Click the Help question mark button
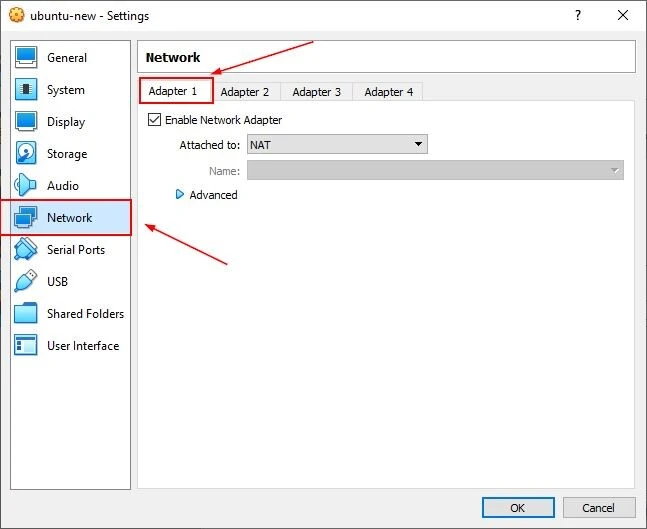The height and width of the screenshot is (529, 647). click(x=577, y=16)
